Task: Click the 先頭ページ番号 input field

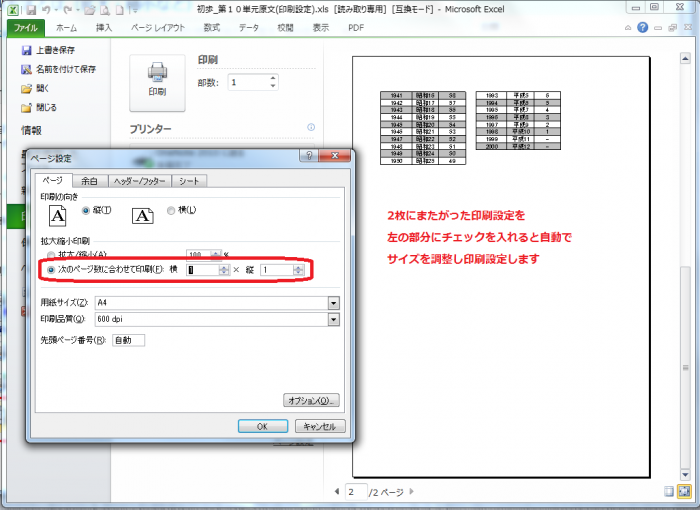Action: pos(129,340)
